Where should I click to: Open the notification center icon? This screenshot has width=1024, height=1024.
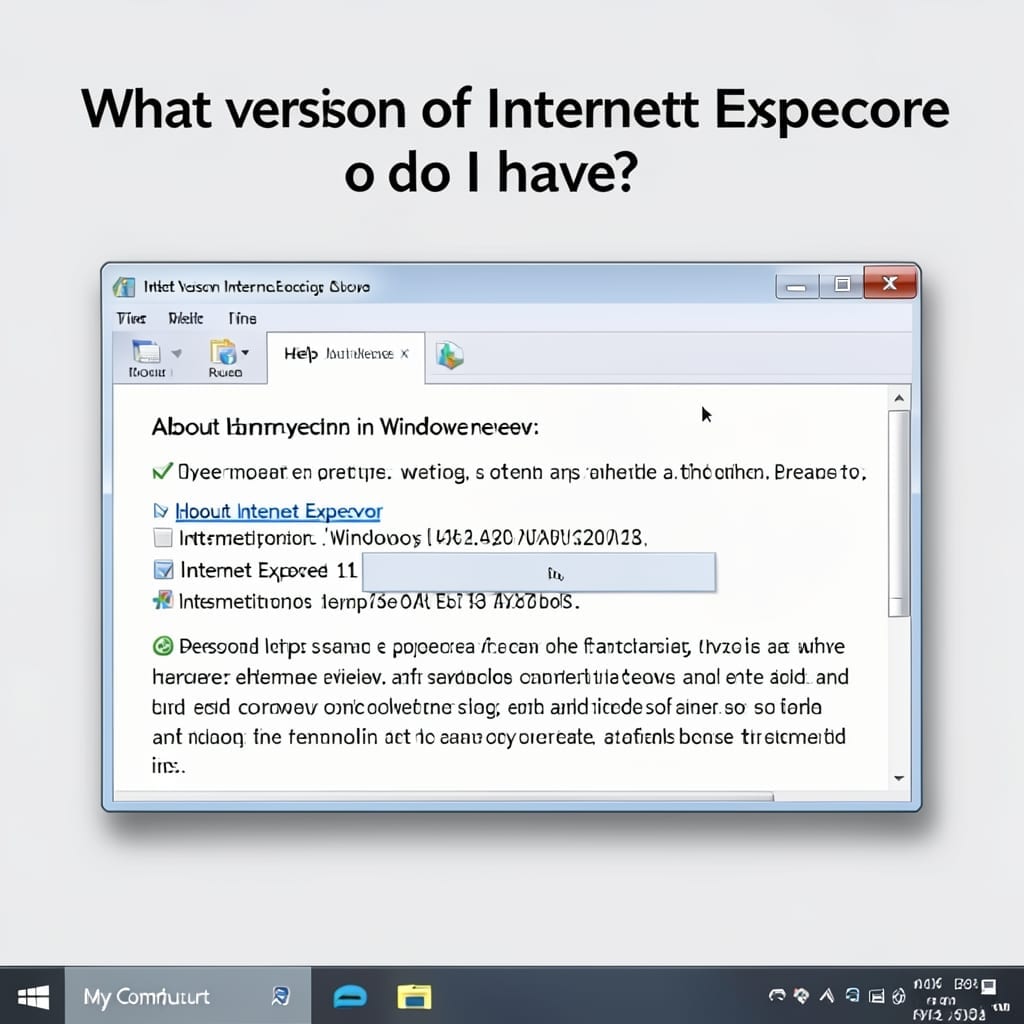coord(989,985)
